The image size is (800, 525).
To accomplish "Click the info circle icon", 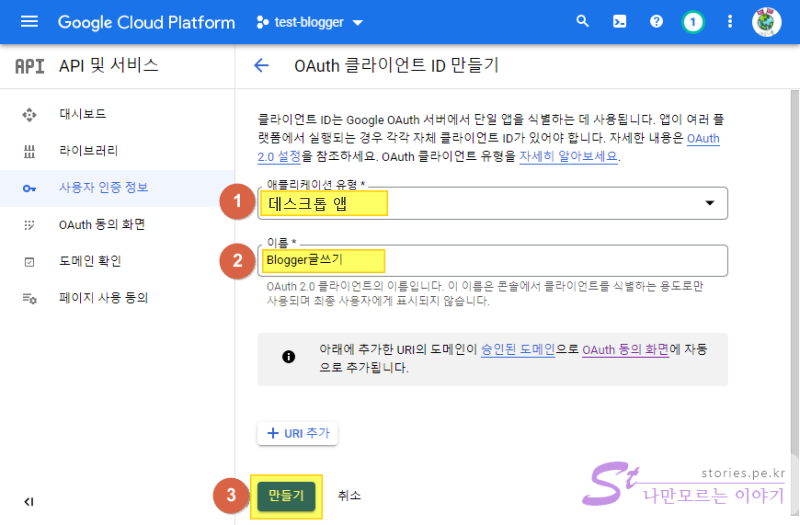I will point(289,357).
